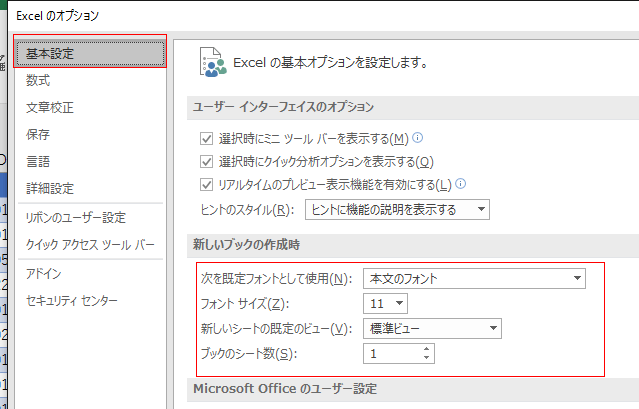Toggle 選択時にクイック分析オプションを表示する checkbox
Viewport: 639px width, 409px height.
(206, 162)
